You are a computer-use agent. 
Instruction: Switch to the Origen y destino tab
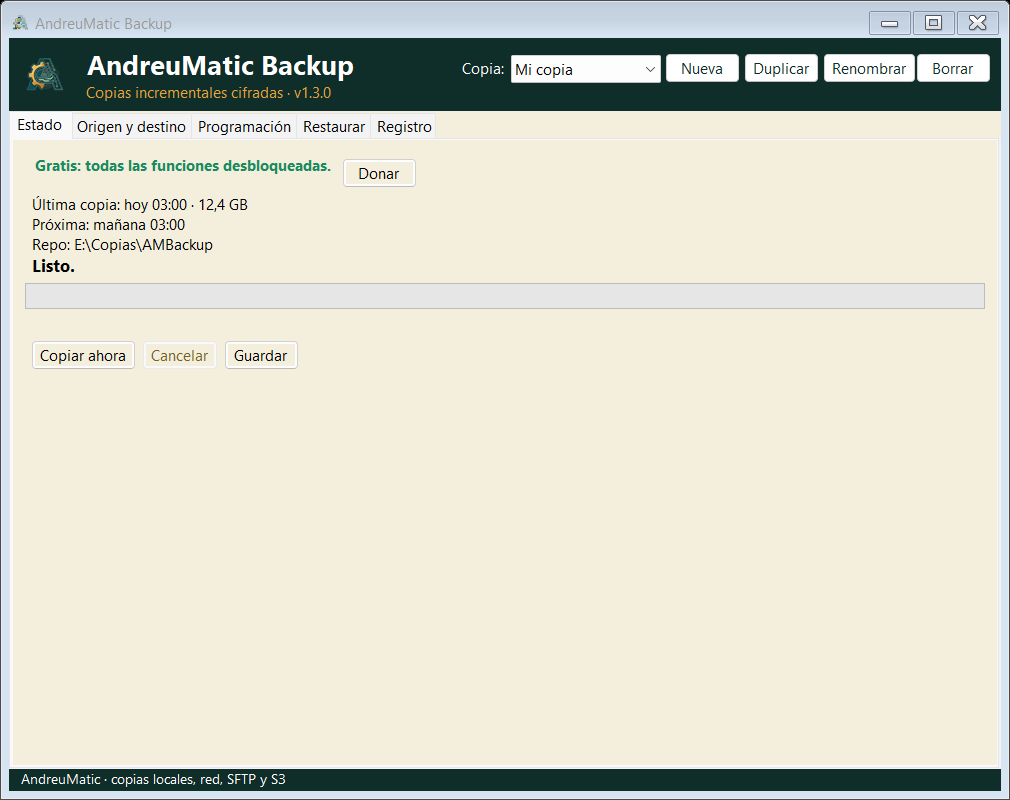(131, 127)
